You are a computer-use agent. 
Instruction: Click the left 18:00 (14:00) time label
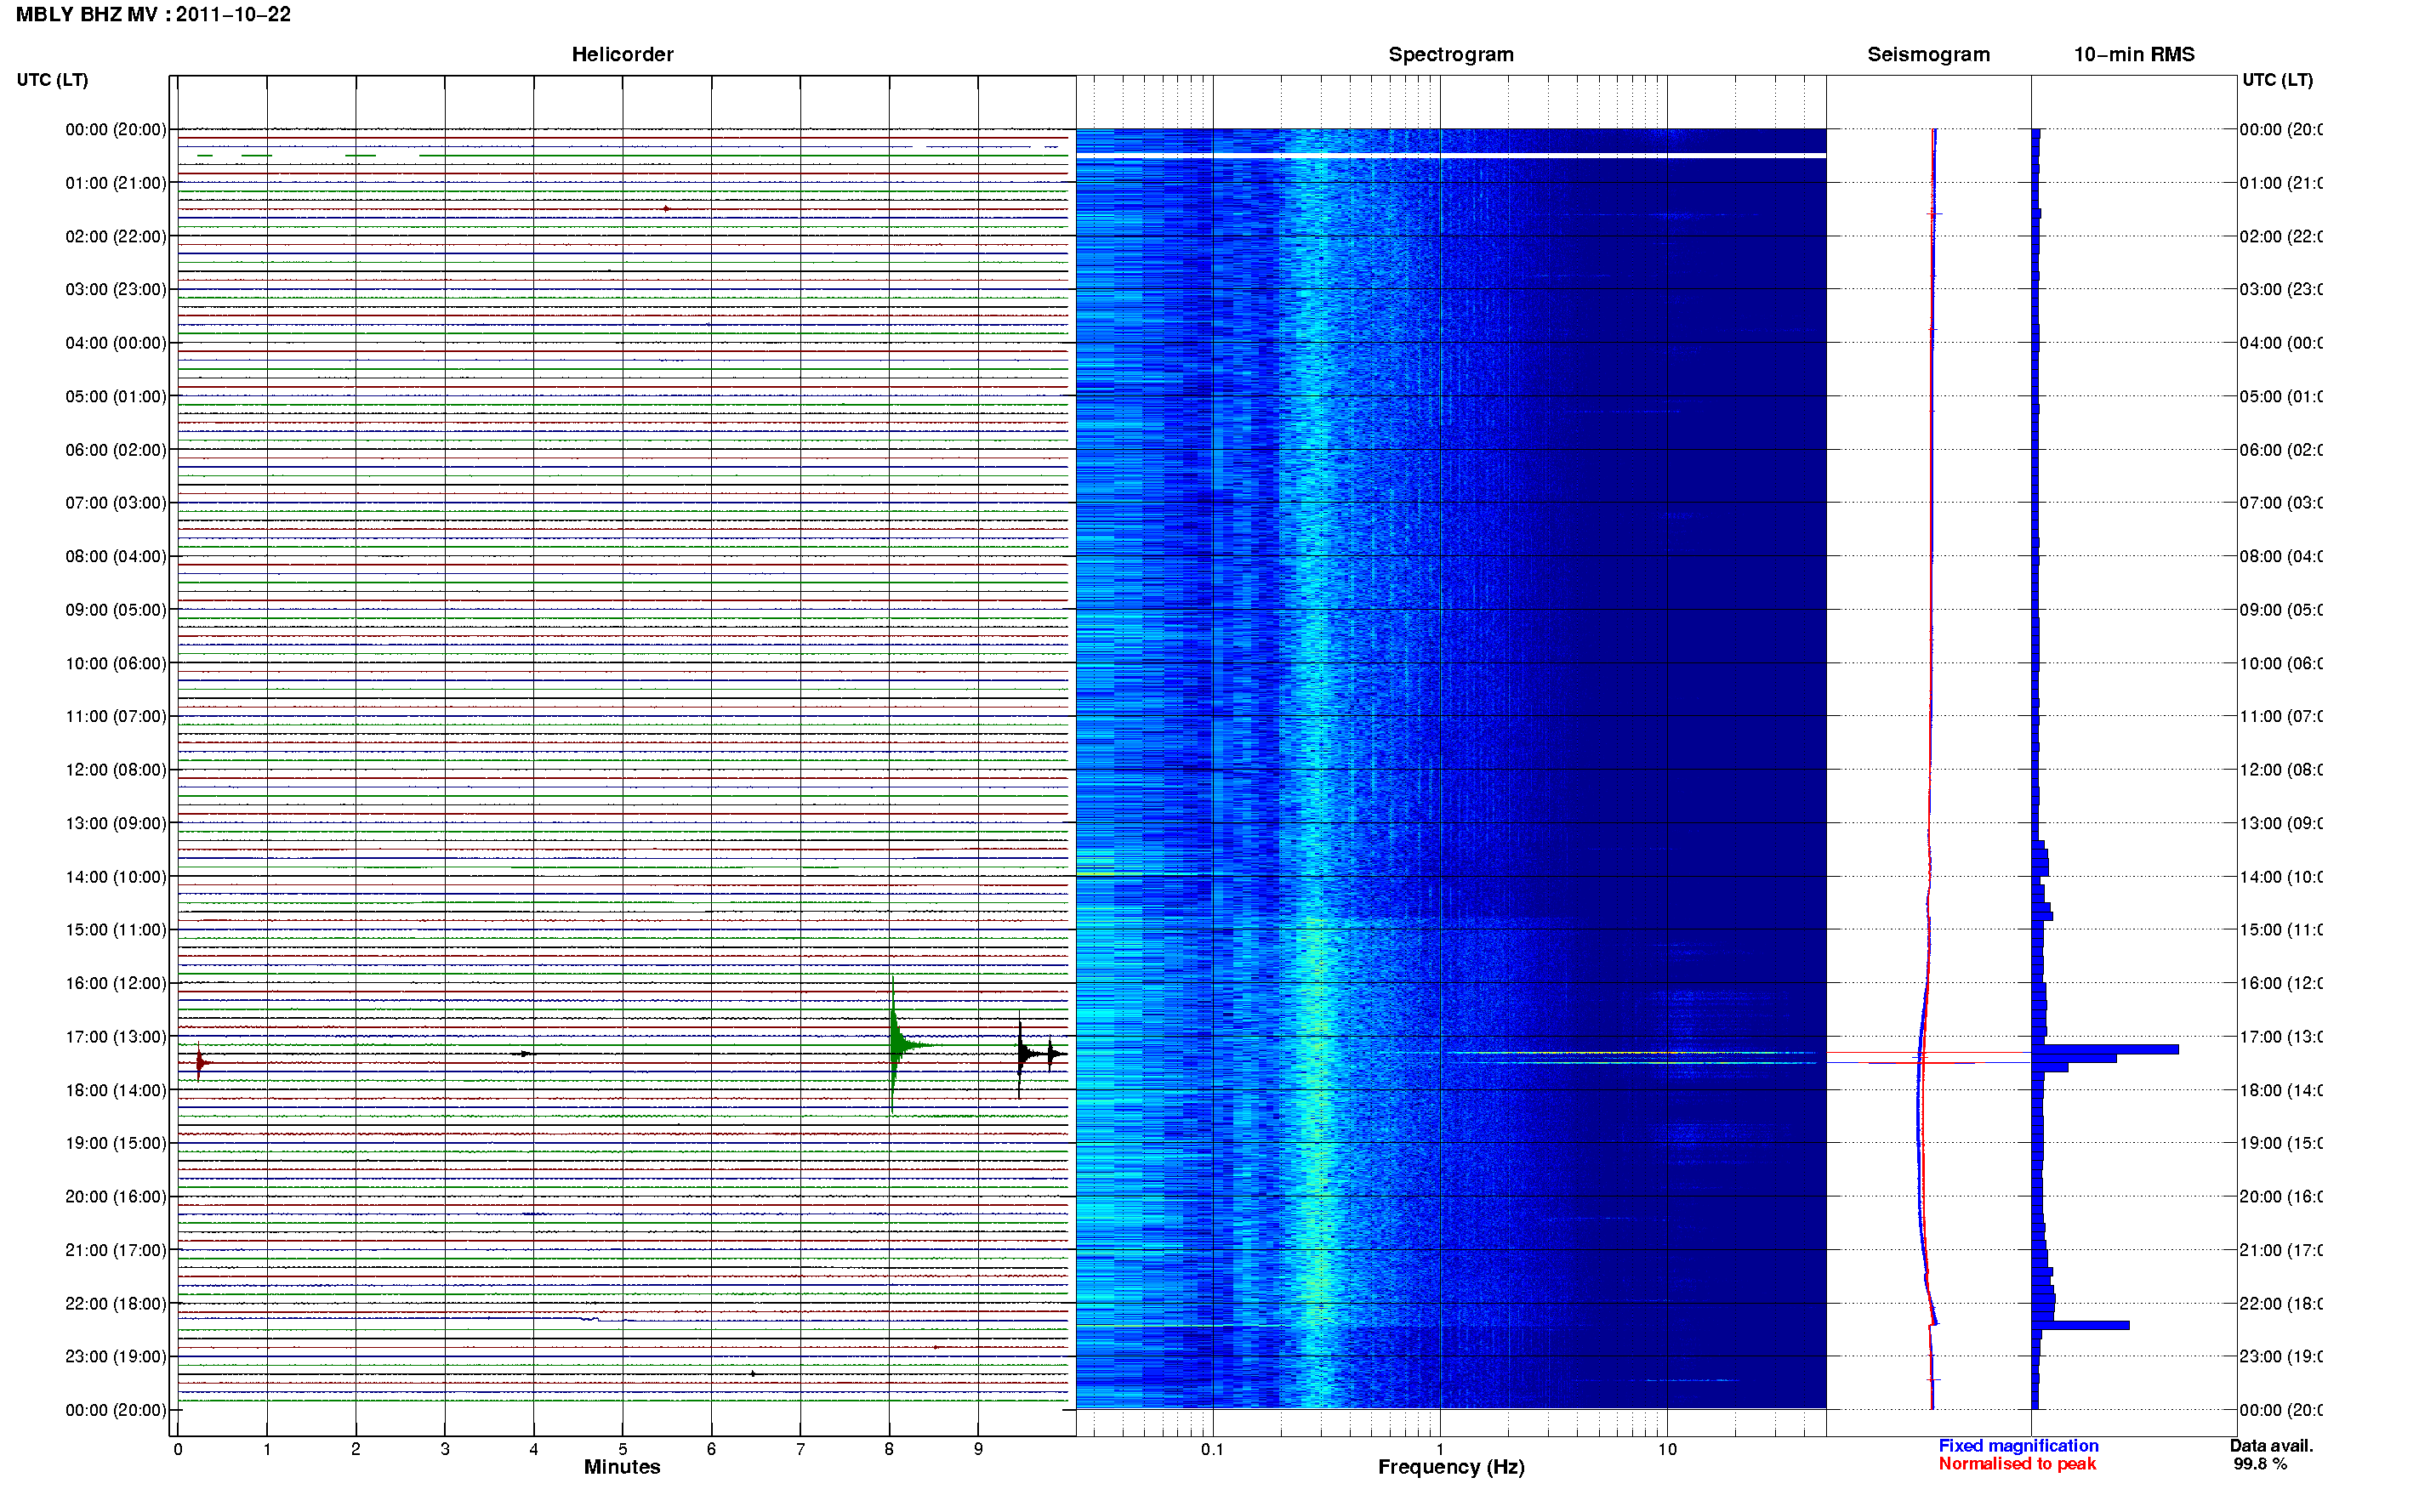coord(116,1090)
